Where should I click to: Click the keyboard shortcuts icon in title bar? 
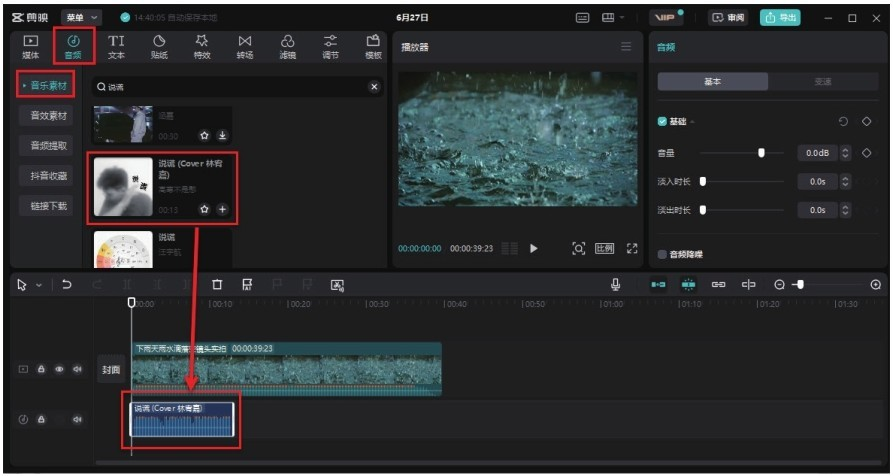click(583, 18)
